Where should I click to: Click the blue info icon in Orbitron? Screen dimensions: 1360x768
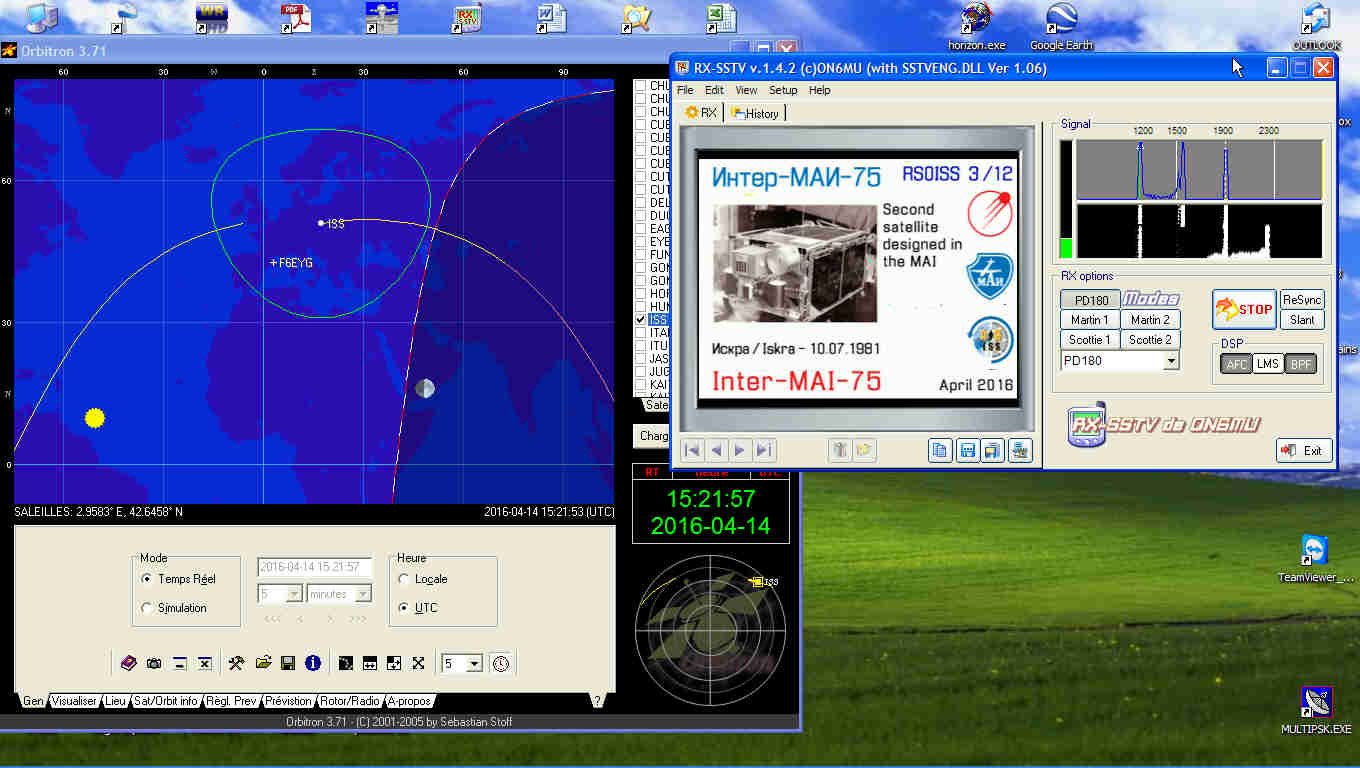click(313, 663)
